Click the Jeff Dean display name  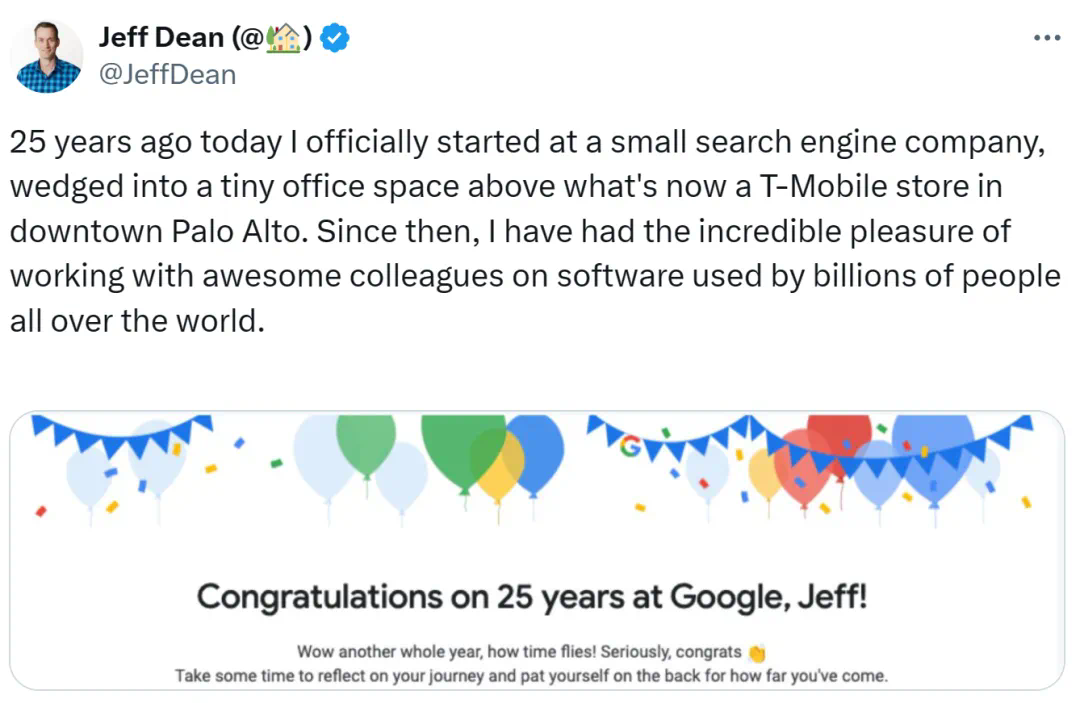coord(160,39)
